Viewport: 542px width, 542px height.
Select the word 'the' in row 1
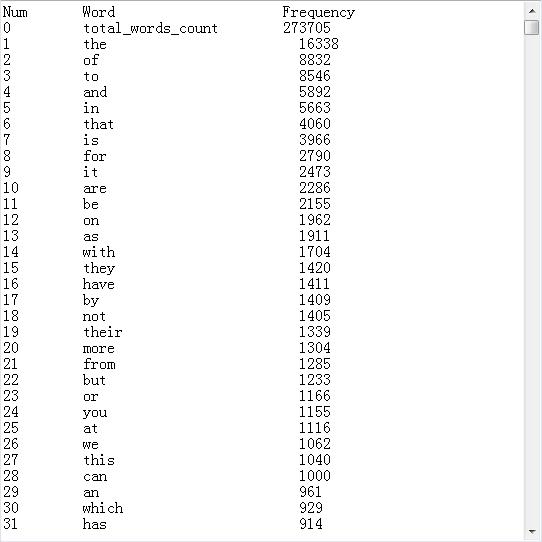[x=95, y=44]
